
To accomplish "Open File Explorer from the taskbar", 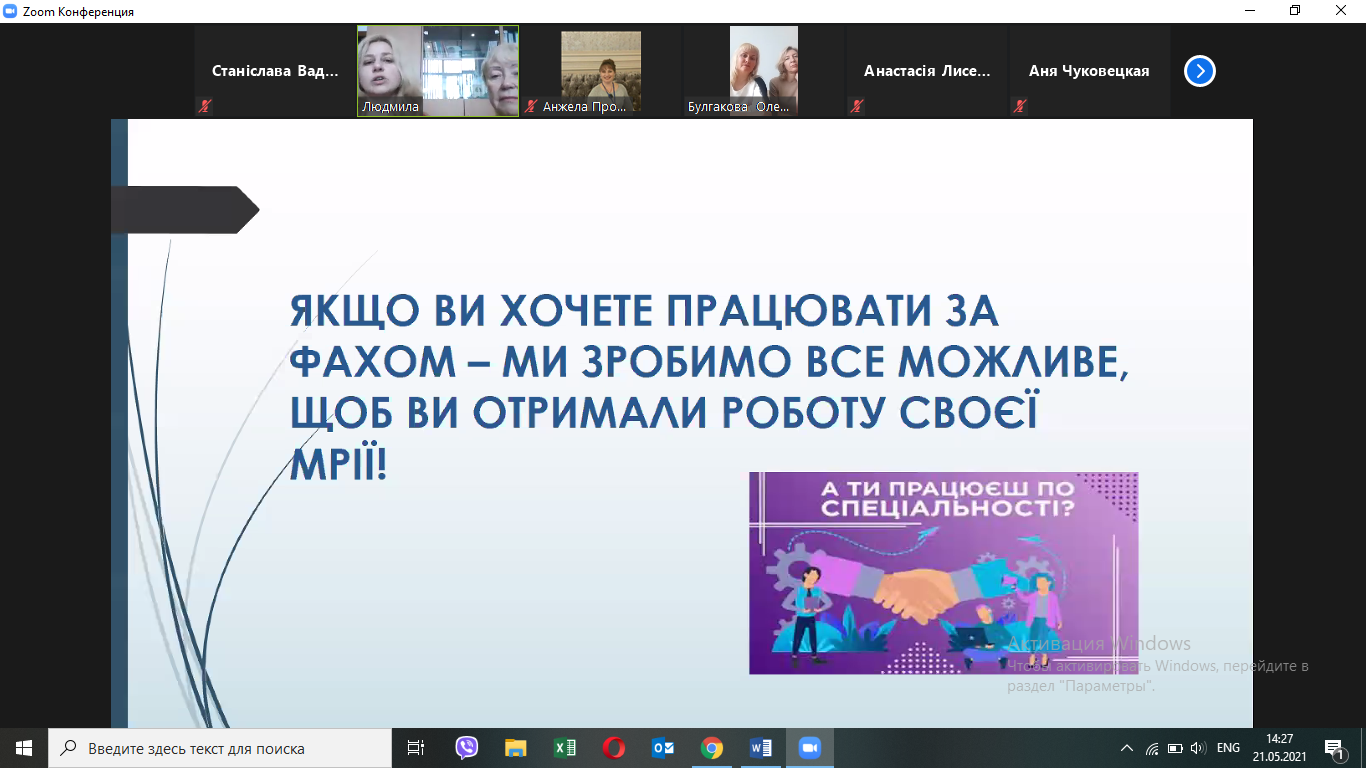I will (x=516, y=748).
